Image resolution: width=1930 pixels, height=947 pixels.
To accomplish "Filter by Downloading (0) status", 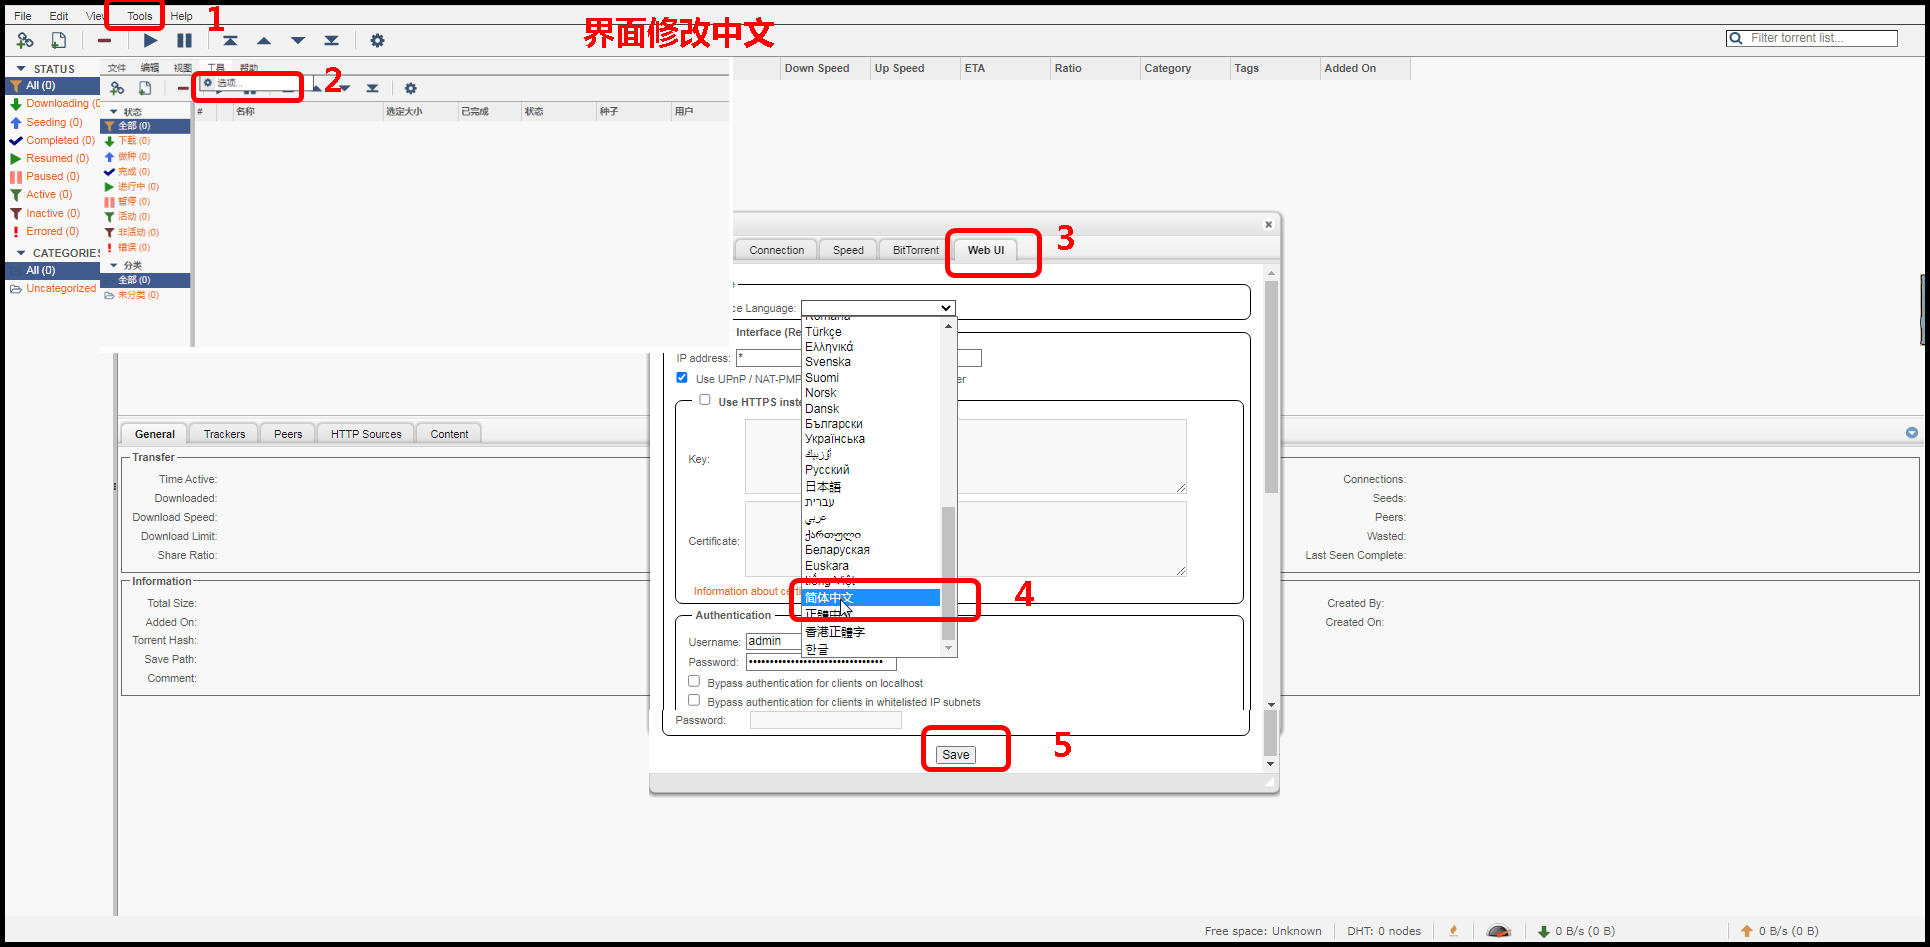I will [54, 104].
